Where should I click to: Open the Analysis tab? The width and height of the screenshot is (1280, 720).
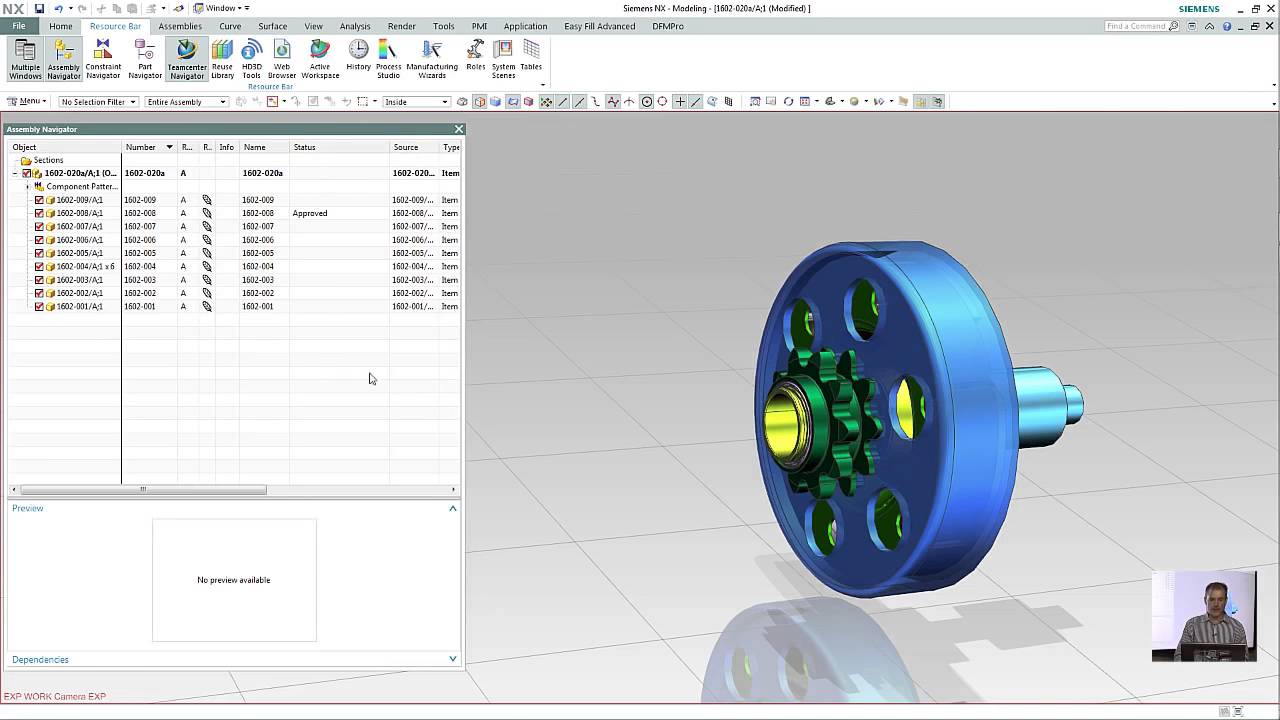355,26
